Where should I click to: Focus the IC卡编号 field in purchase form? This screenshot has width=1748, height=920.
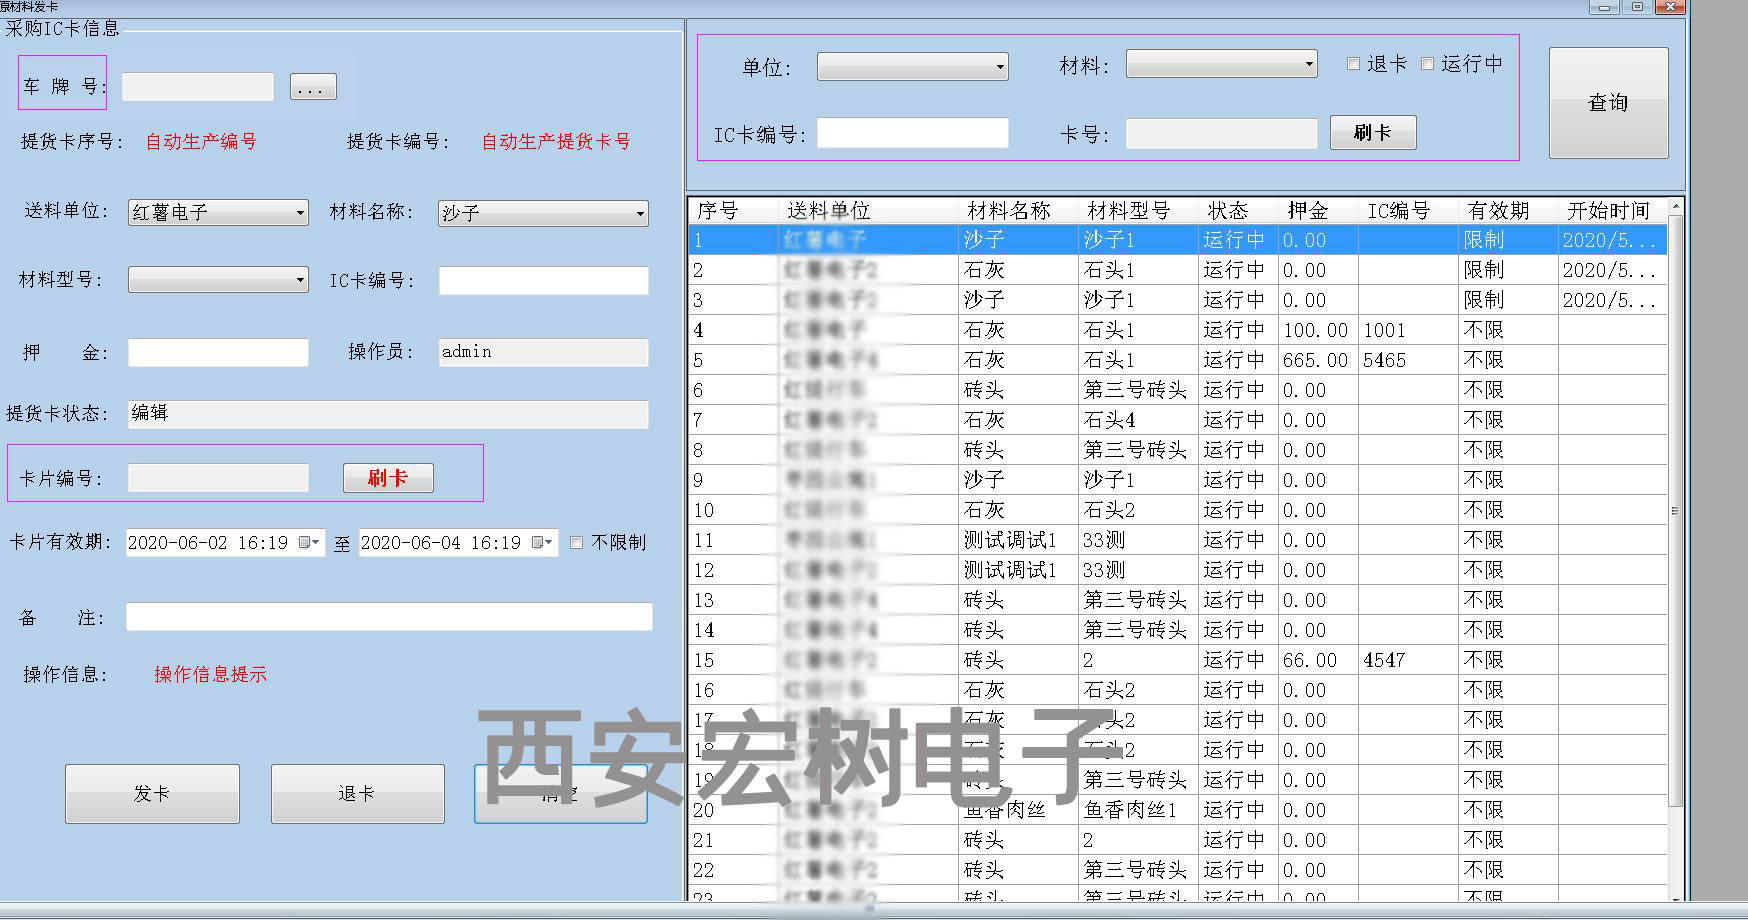(543, 281)
